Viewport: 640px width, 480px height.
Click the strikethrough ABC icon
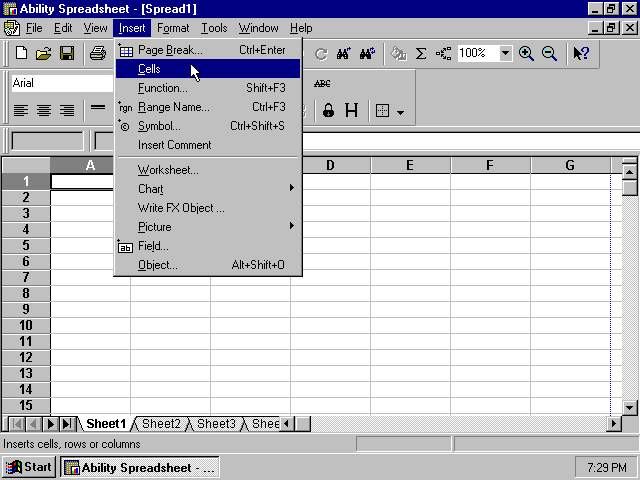(x=322, y=84)
